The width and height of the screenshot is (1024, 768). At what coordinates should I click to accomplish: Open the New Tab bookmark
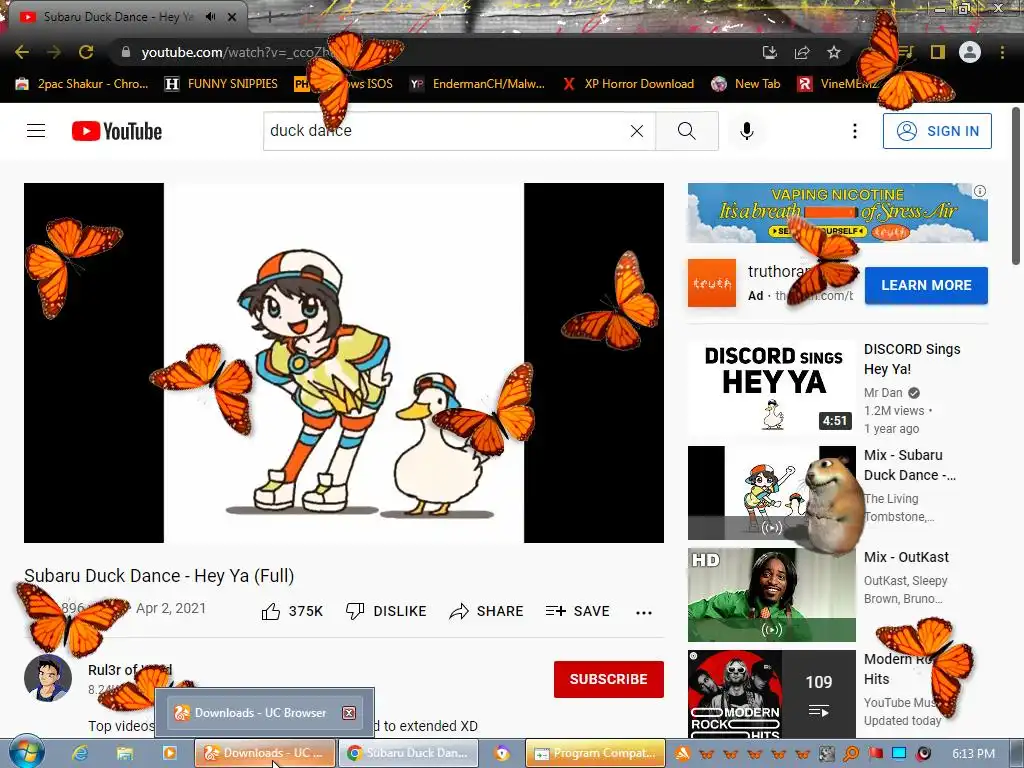(x=746, y=84)
